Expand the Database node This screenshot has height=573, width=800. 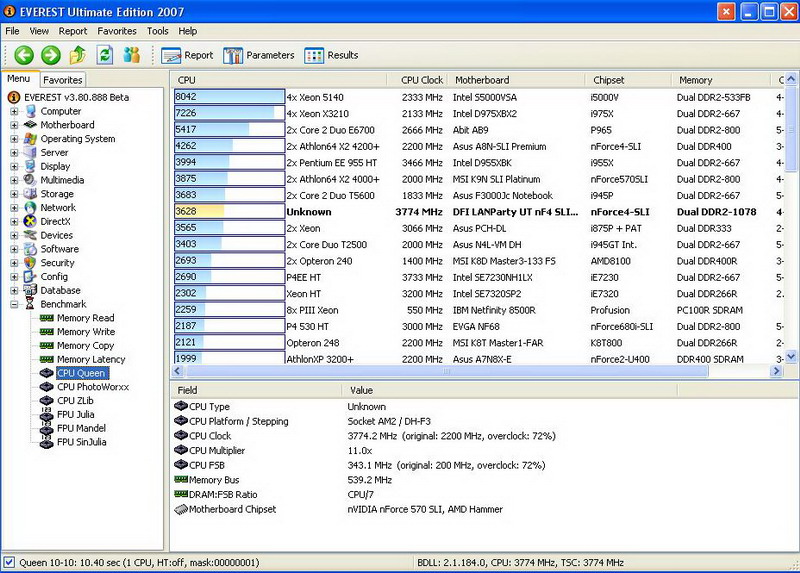point(14,290)
